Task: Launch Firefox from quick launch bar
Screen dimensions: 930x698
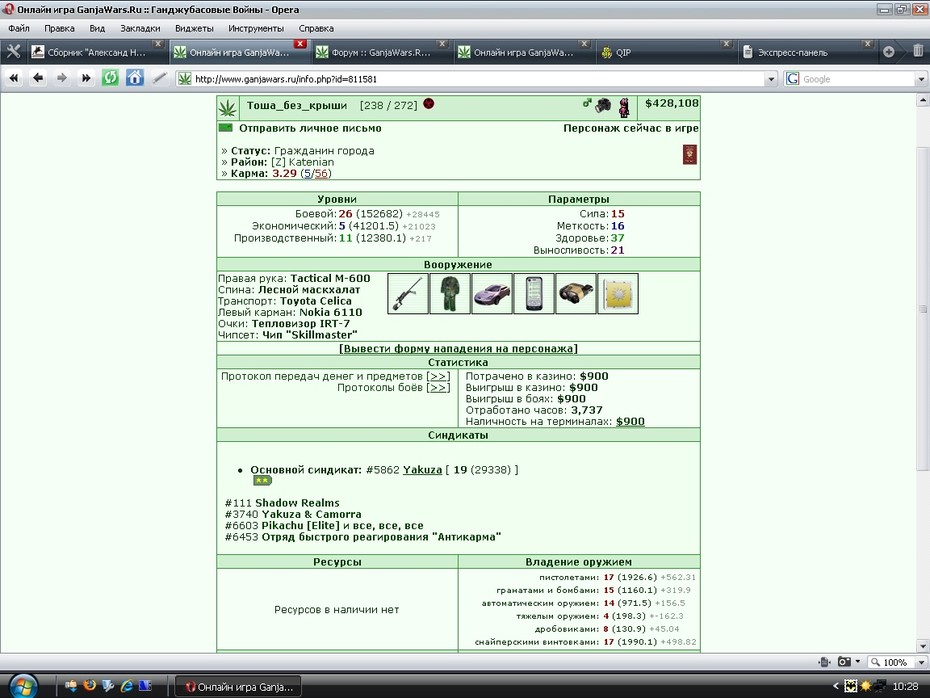Action: point(90,686)
